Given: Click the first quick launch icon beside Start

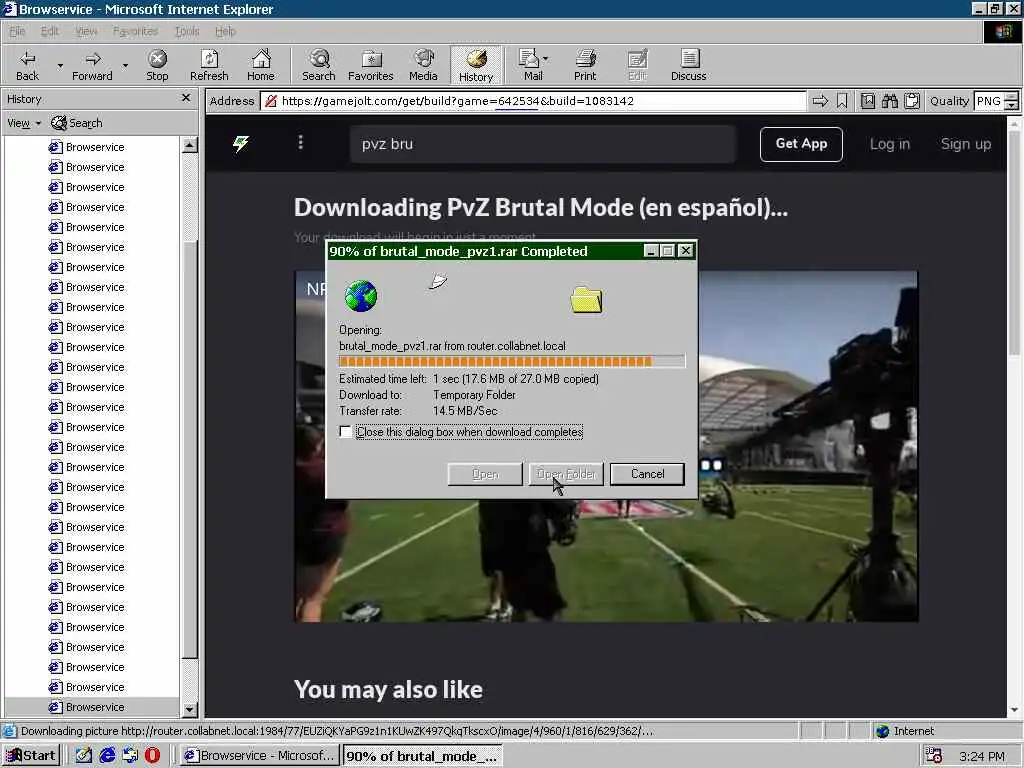Looking at the screenshot, I should click(x=84, y=755).
